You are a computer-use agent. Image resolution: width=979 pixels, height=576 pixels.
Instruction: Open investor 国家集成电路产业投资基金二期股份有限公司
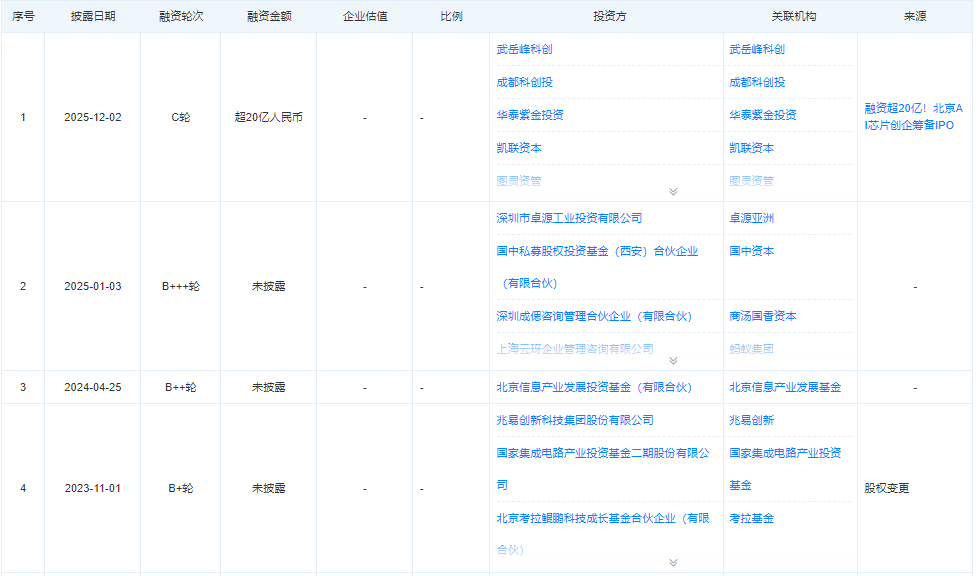[603, 469]
